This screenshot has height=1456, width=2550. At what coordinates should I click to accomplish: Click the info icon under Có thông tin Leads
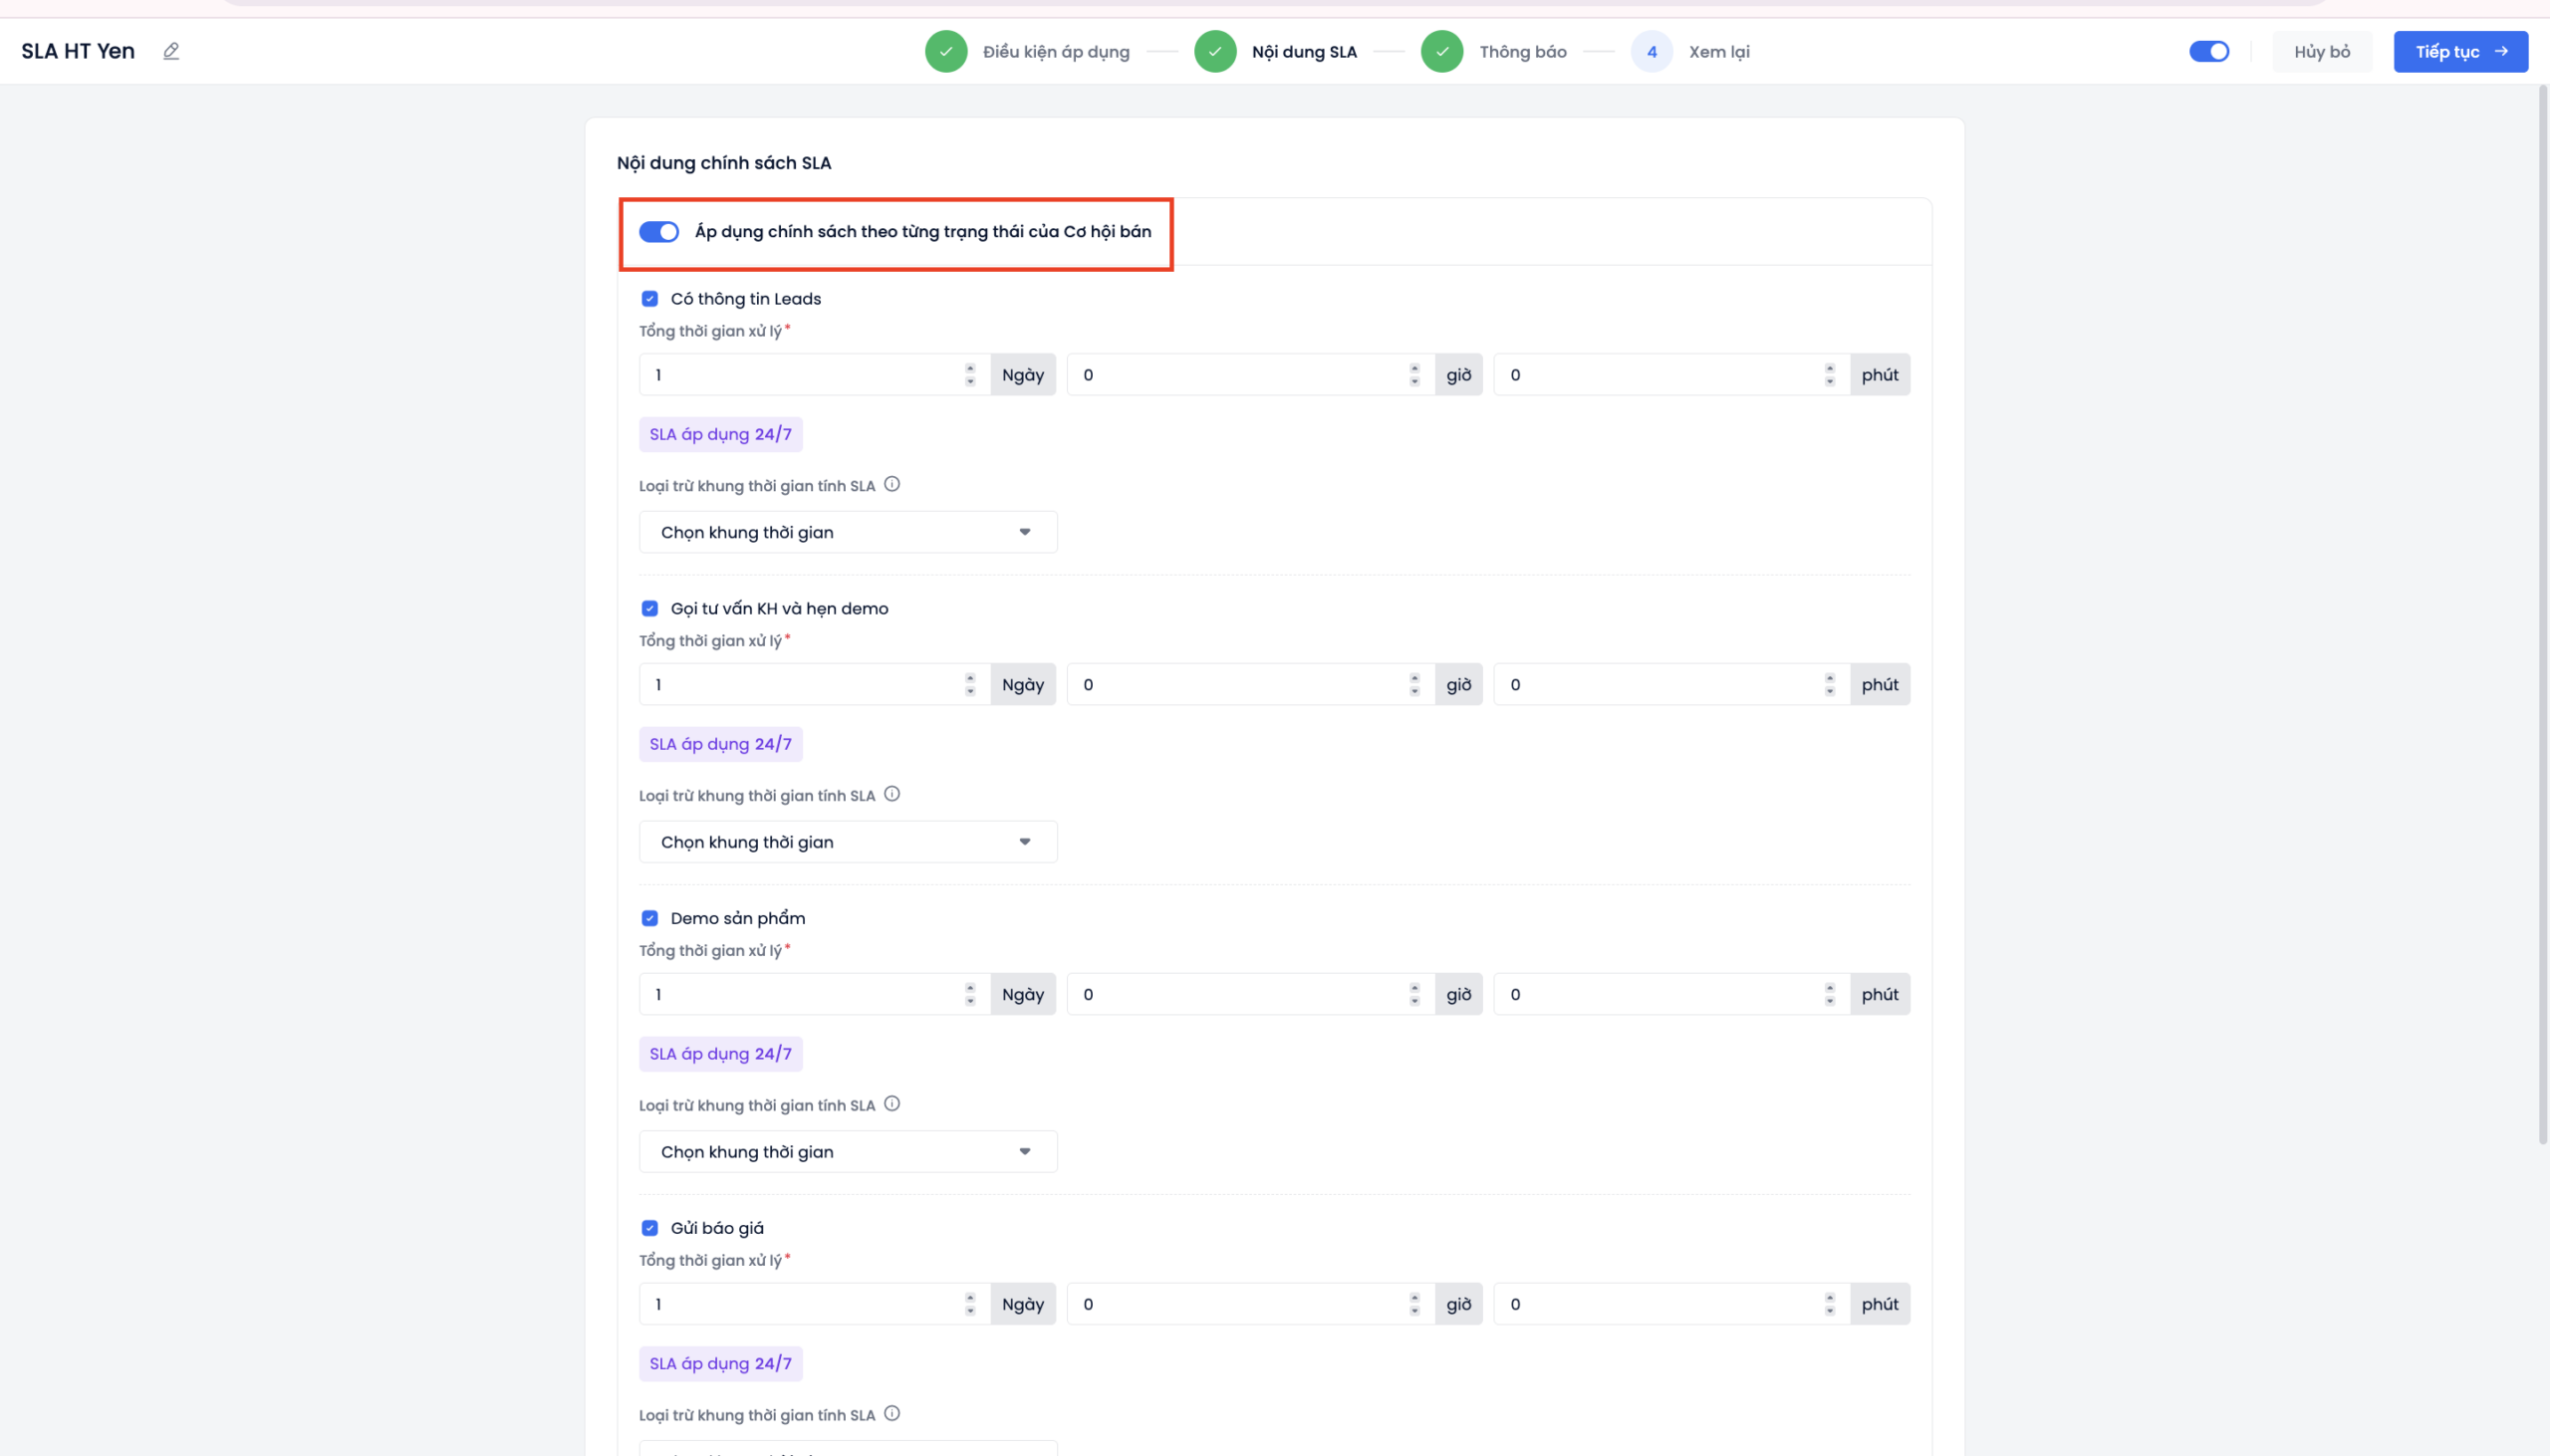click(892, 485)
